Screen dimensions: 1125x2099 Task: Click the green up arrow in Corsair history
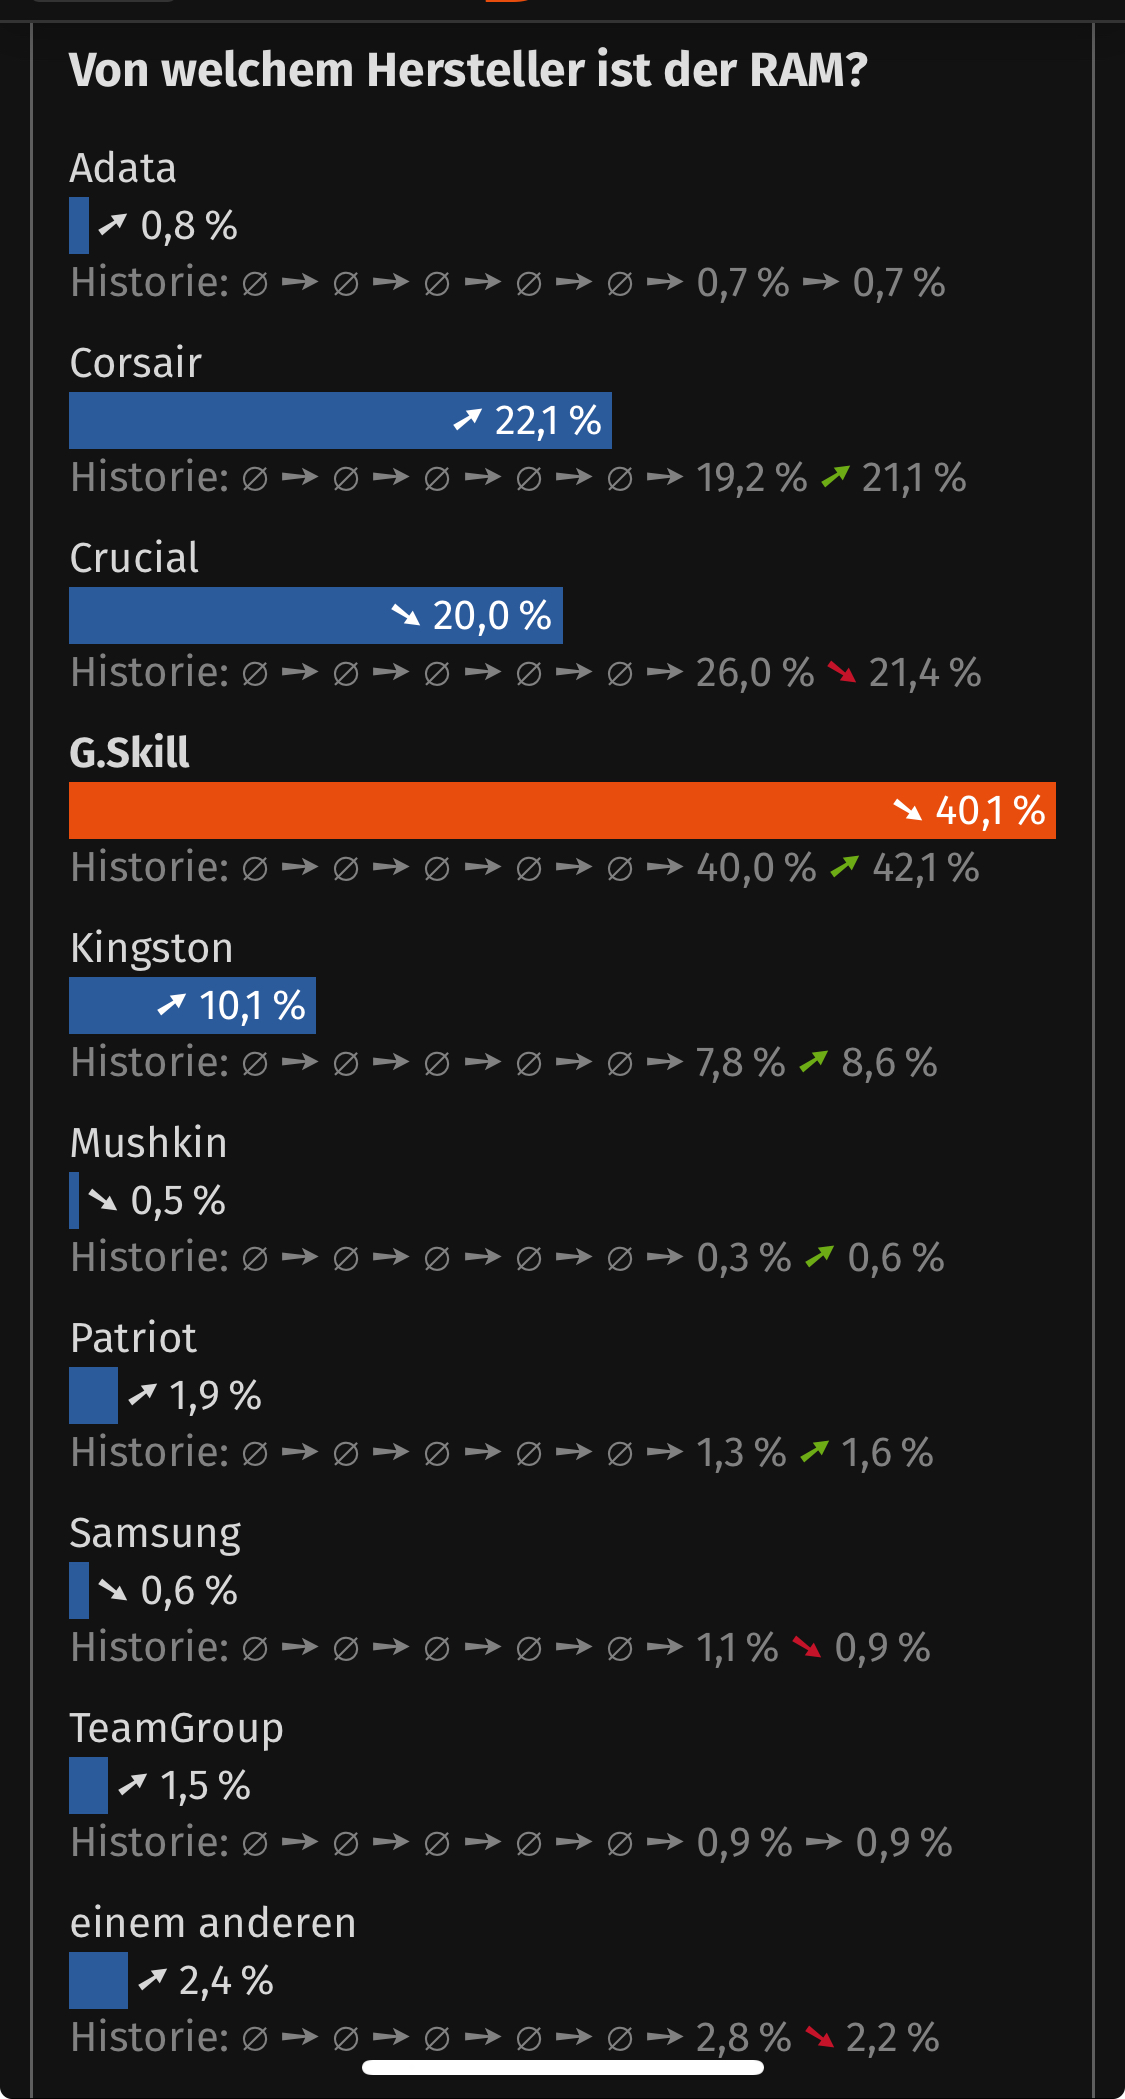pyautogui.click(x=835, y=478)
